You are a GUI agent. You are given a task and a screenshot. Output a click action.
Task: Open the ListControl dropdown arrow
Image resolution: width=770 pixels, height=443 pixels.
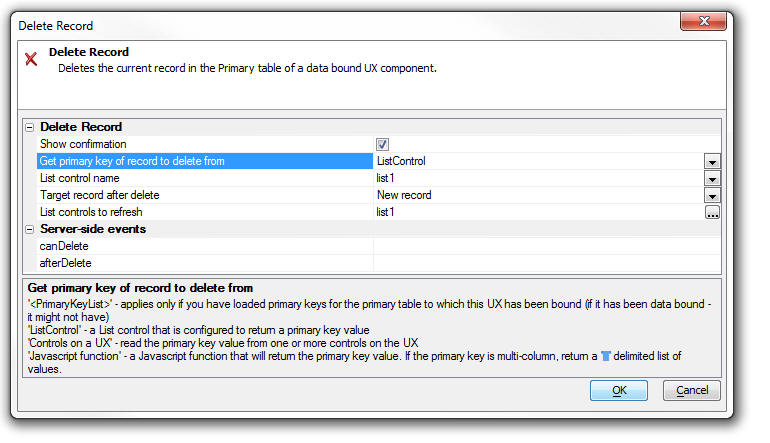(x=712, y=161)
